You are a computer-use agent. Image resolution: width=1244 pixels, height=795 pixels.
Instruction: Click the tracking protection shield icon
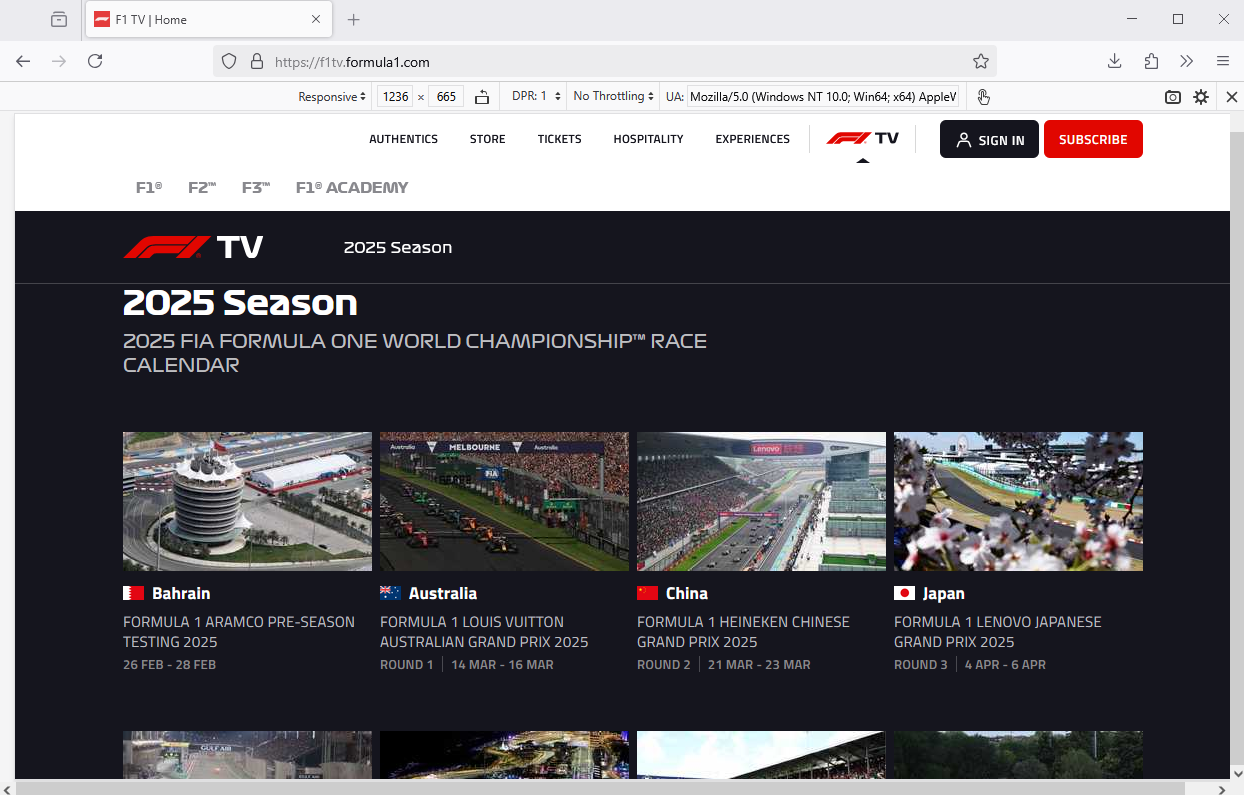(229, 61)
